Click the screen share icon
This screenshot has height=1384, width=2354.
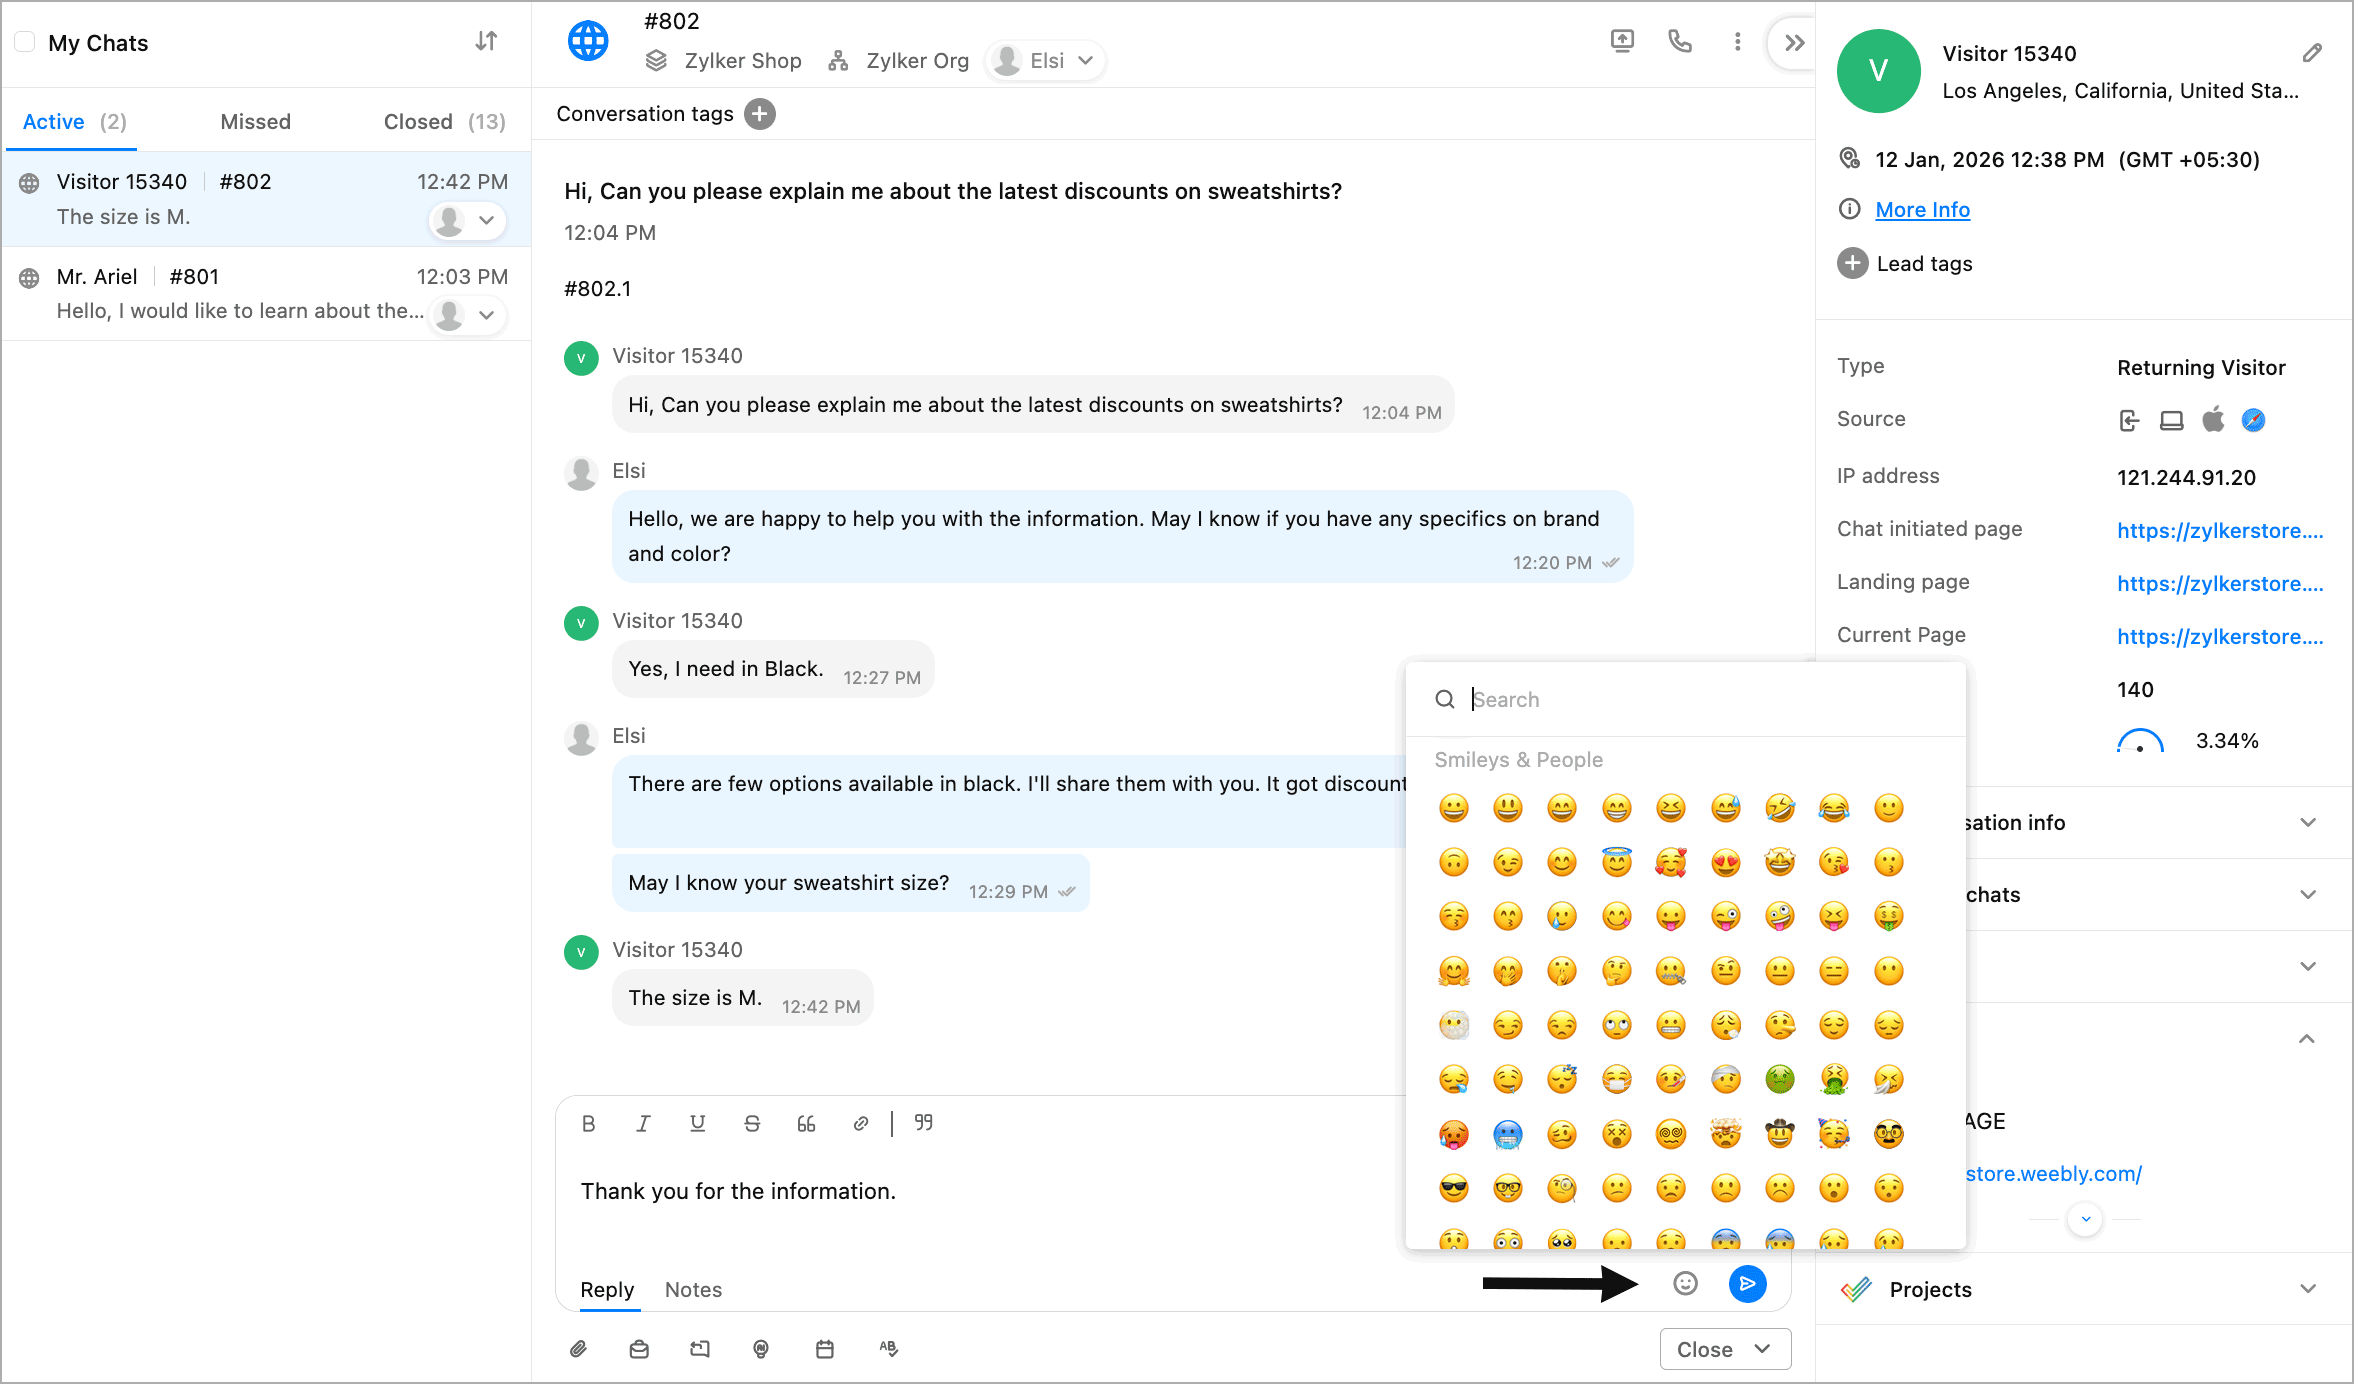[x=1622, y=41]
